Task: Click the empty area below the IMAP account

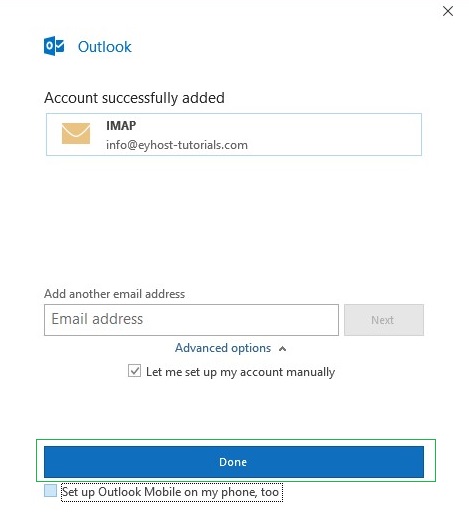Action: coord(234,220)
